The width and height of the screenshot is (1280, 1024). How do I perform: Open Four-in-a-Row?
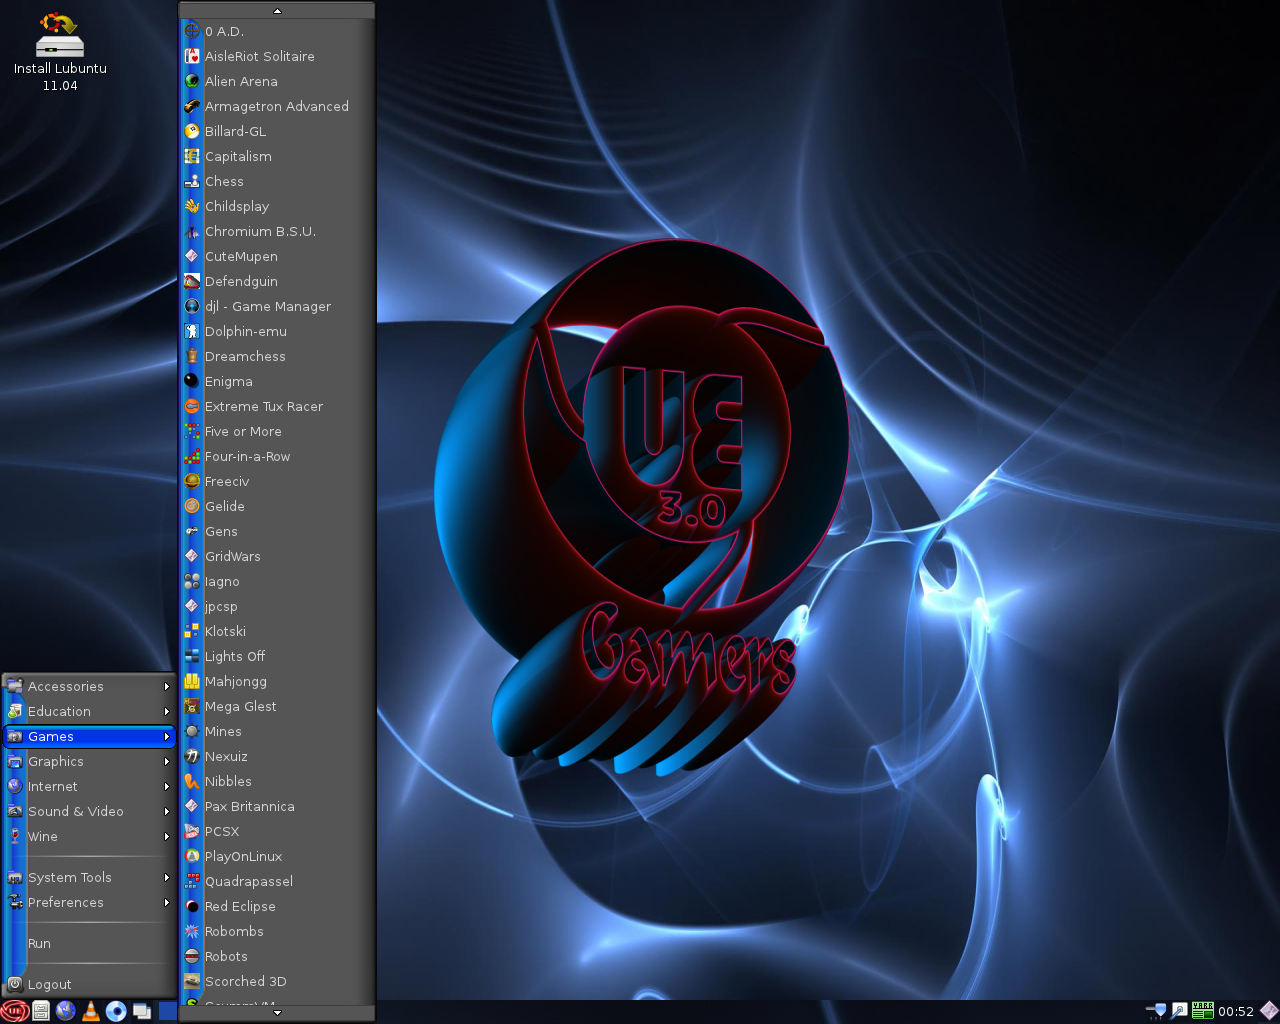click(x=277, y=456)
